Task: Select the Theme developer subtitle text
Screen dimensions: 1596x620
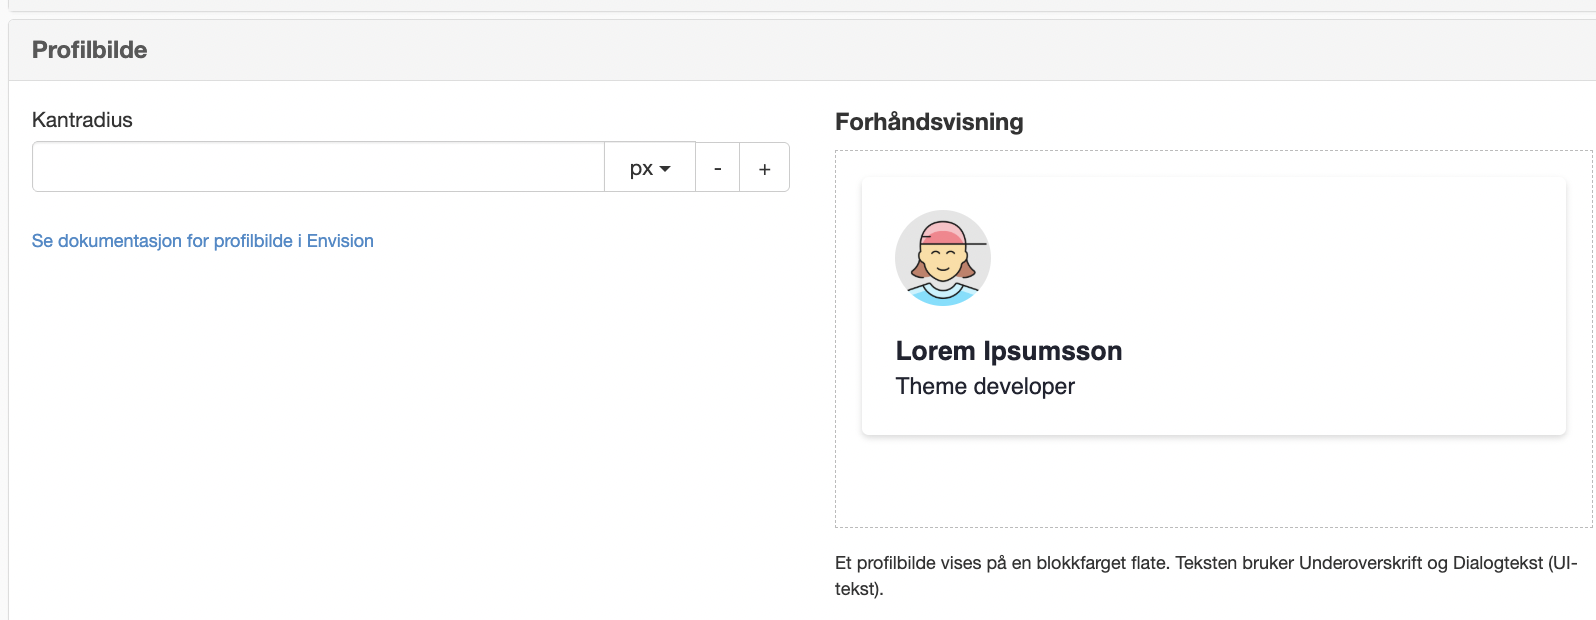Action: click(x=985, y=386)
